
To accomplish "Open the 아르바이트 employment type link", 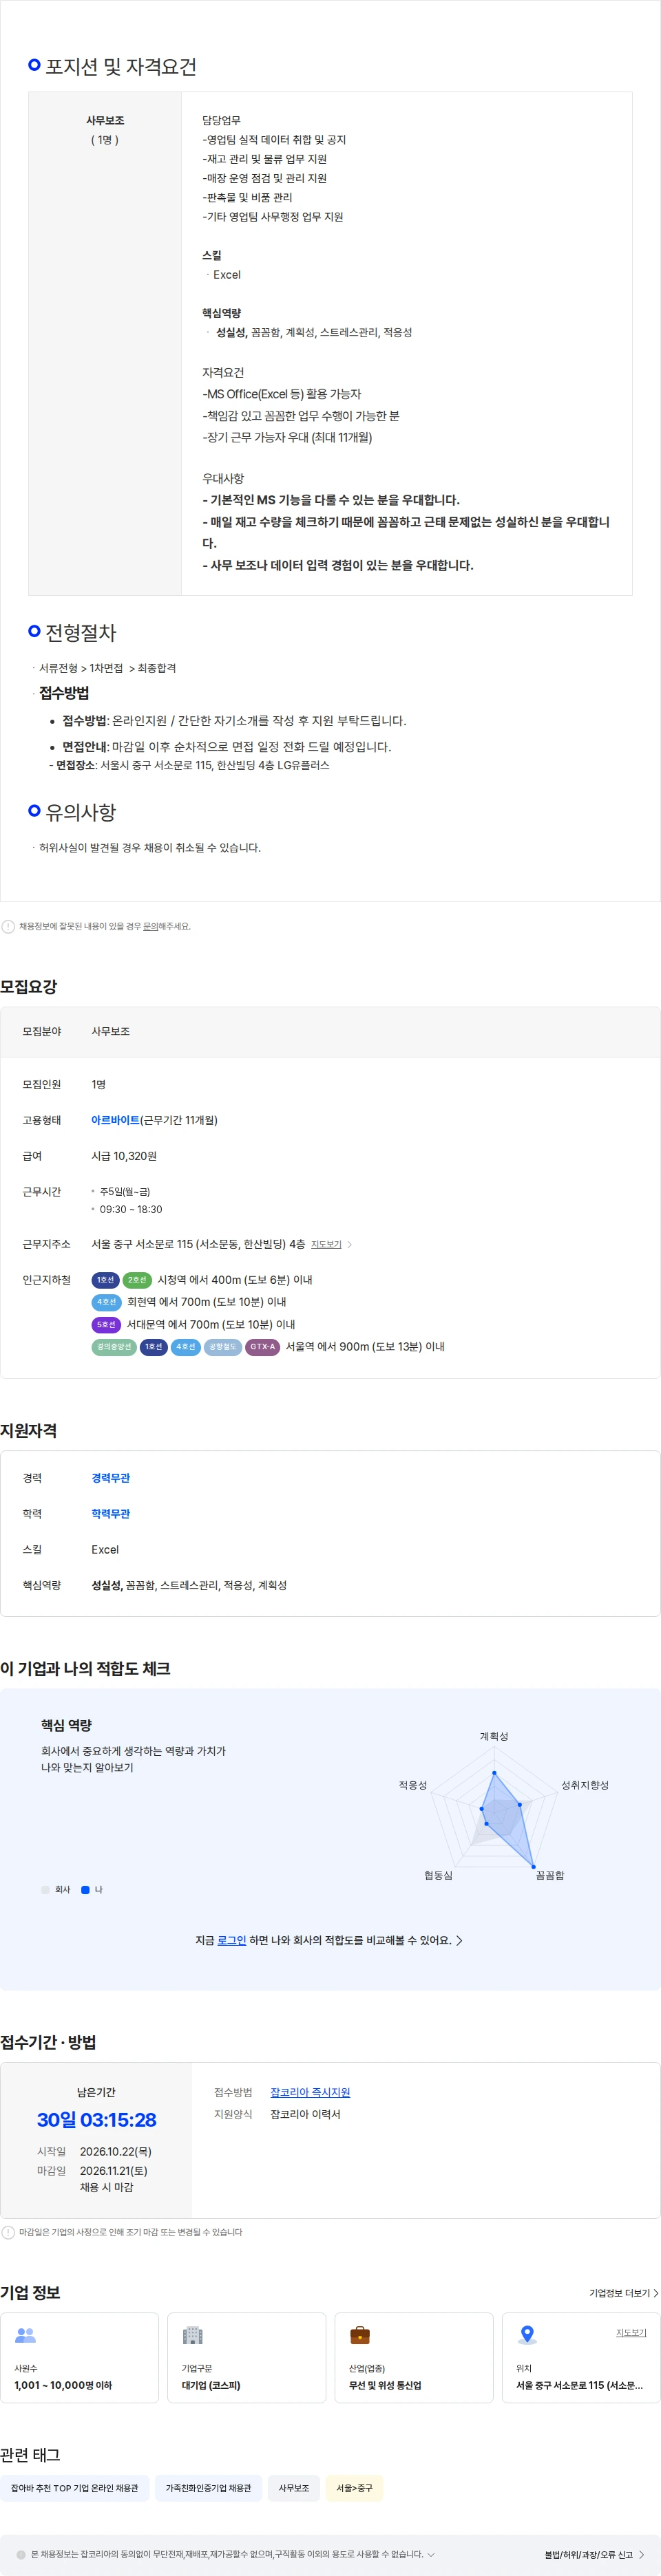I will (115, 1120).
